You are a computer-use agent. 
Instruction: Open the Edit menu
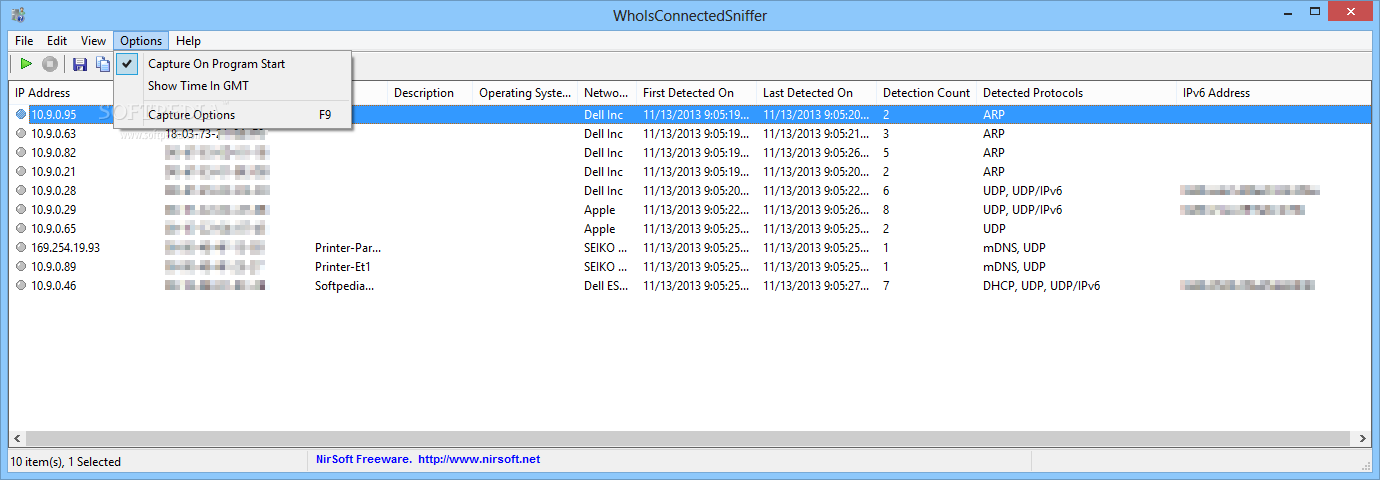57,41
